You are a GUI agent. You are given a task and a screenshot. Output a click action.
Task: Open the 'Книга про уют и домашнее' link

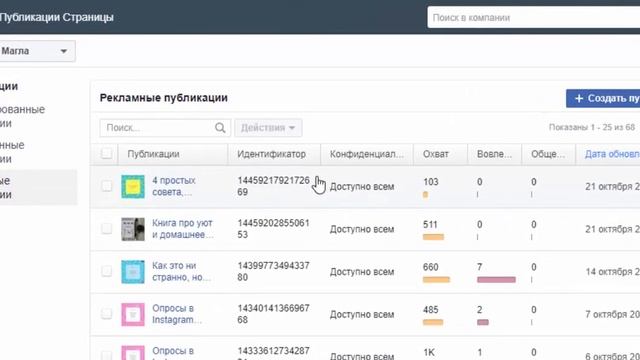click(x=182, y=229)
